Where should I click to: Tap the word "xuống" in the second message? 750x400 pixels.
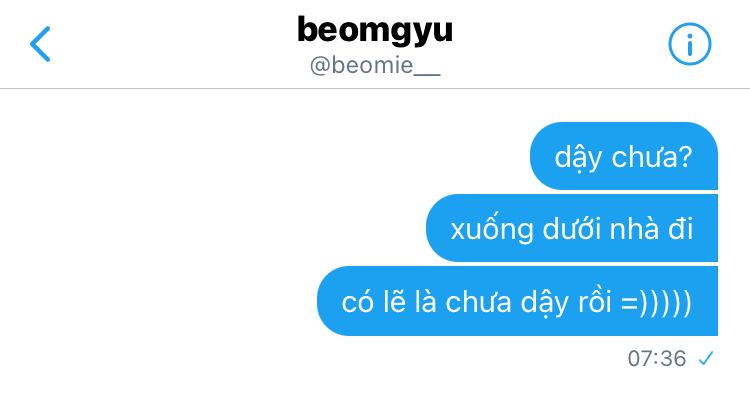click(492, 230)
